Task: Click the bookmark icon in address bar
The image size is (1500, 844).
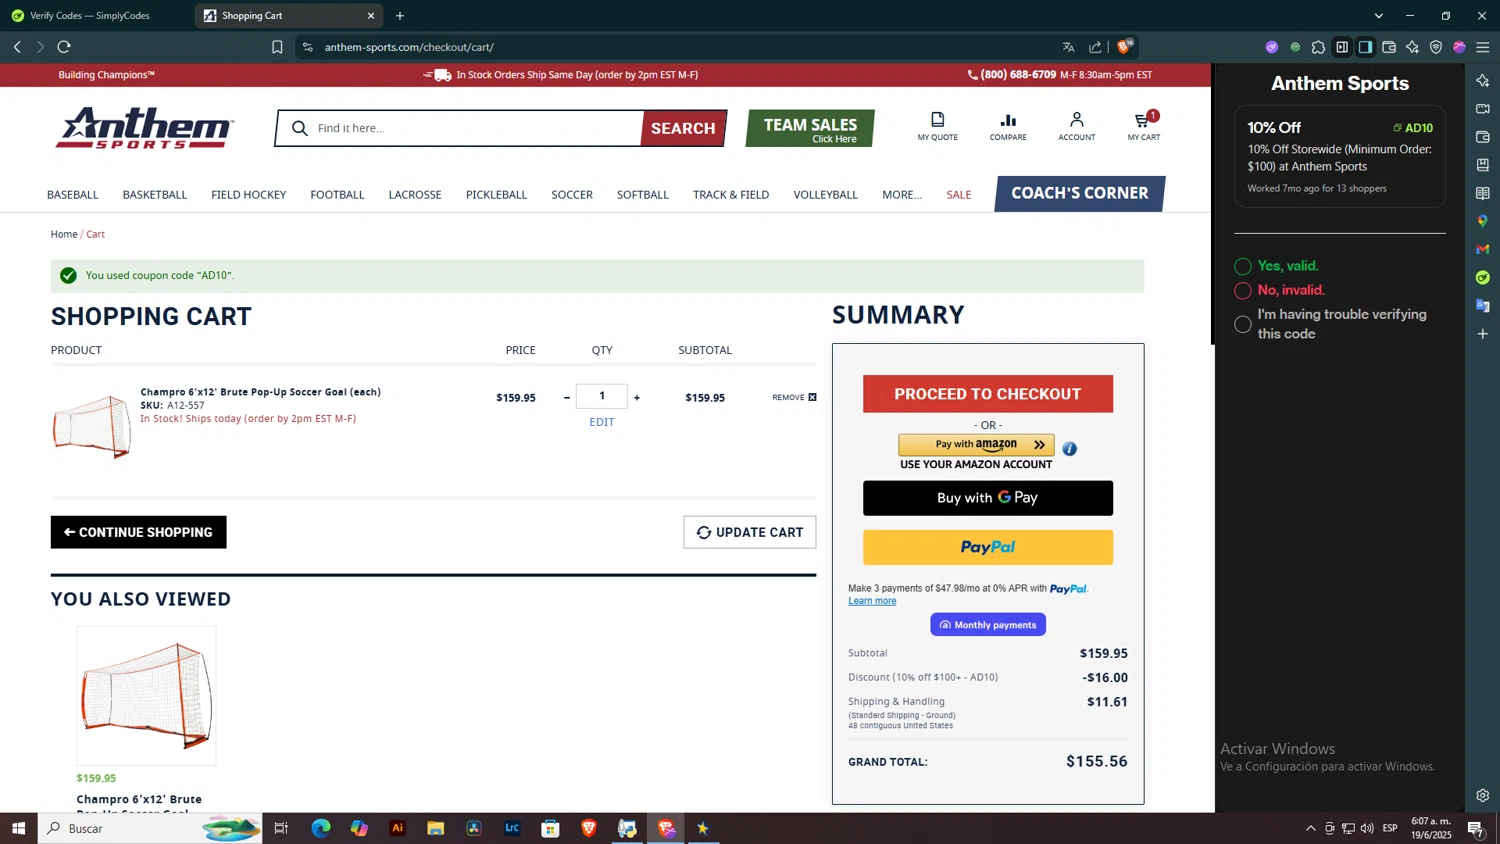Action: pos(277,47)
